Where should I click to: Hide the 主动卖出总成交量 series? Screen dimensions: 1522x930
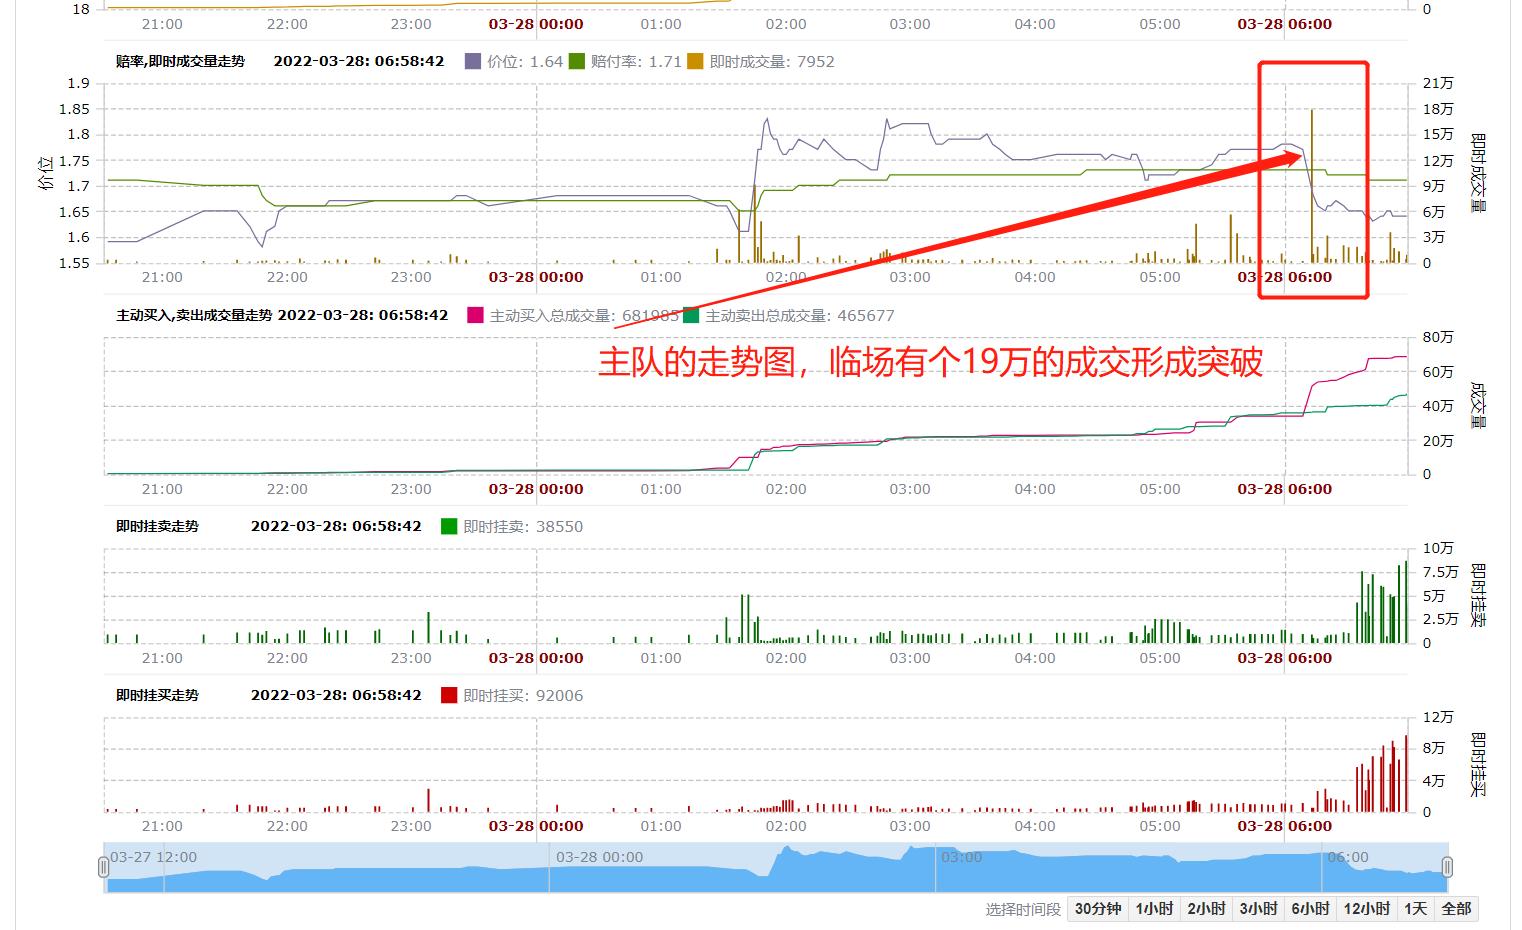[690, 315]
